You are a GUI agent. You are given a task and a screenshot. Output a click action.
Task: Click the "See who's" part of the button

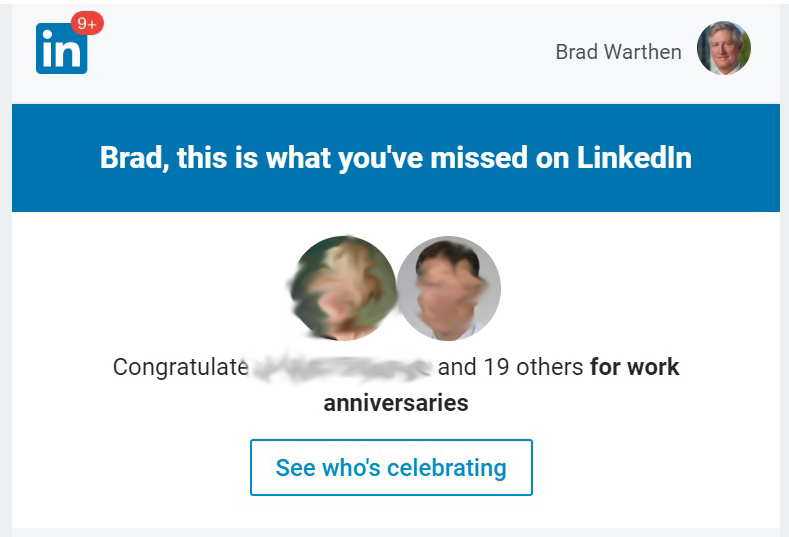click(x=328, y=468)
